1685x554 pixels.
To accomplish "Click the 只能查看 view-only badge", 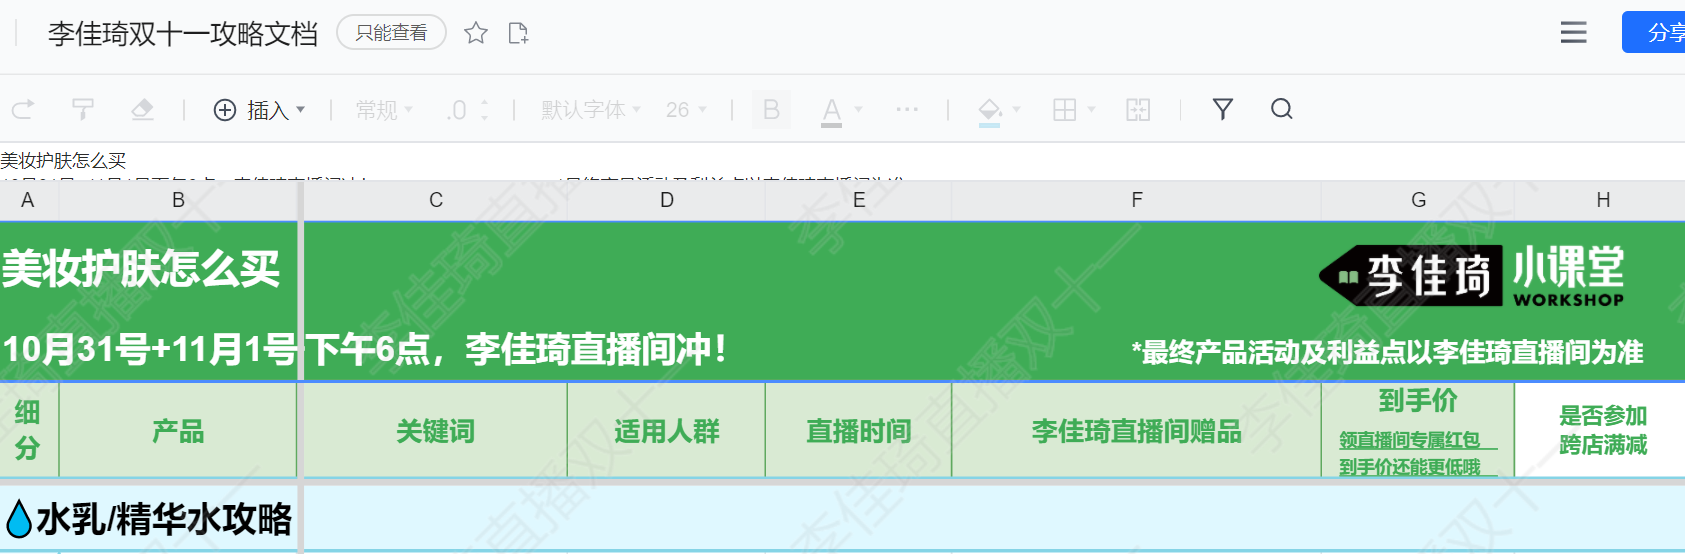I will tap(391, 33).
